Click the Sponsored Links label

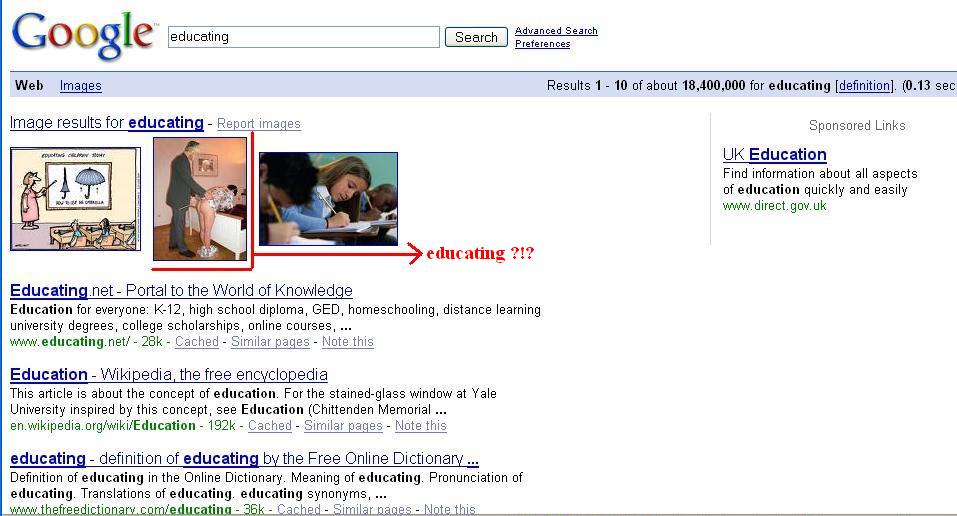point(857,126)
